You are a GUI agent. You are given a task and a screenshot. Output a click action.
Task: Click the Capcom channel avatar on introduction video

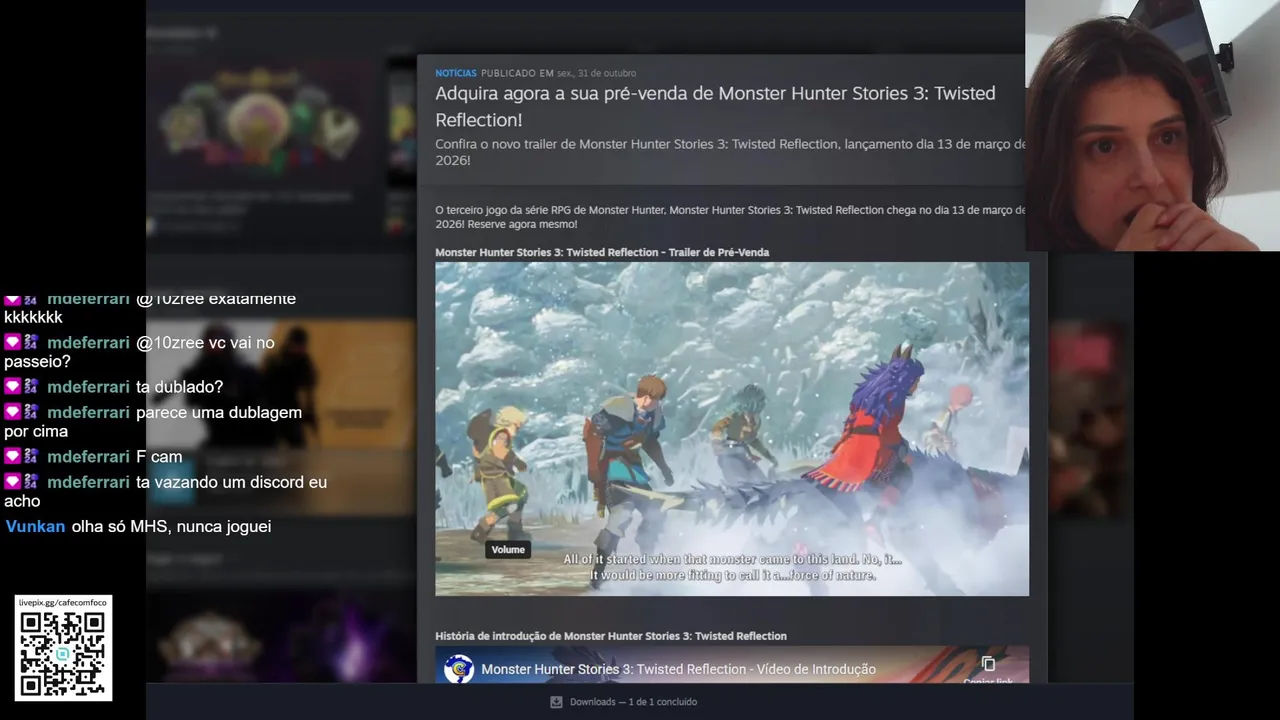(x=458, y=668)
